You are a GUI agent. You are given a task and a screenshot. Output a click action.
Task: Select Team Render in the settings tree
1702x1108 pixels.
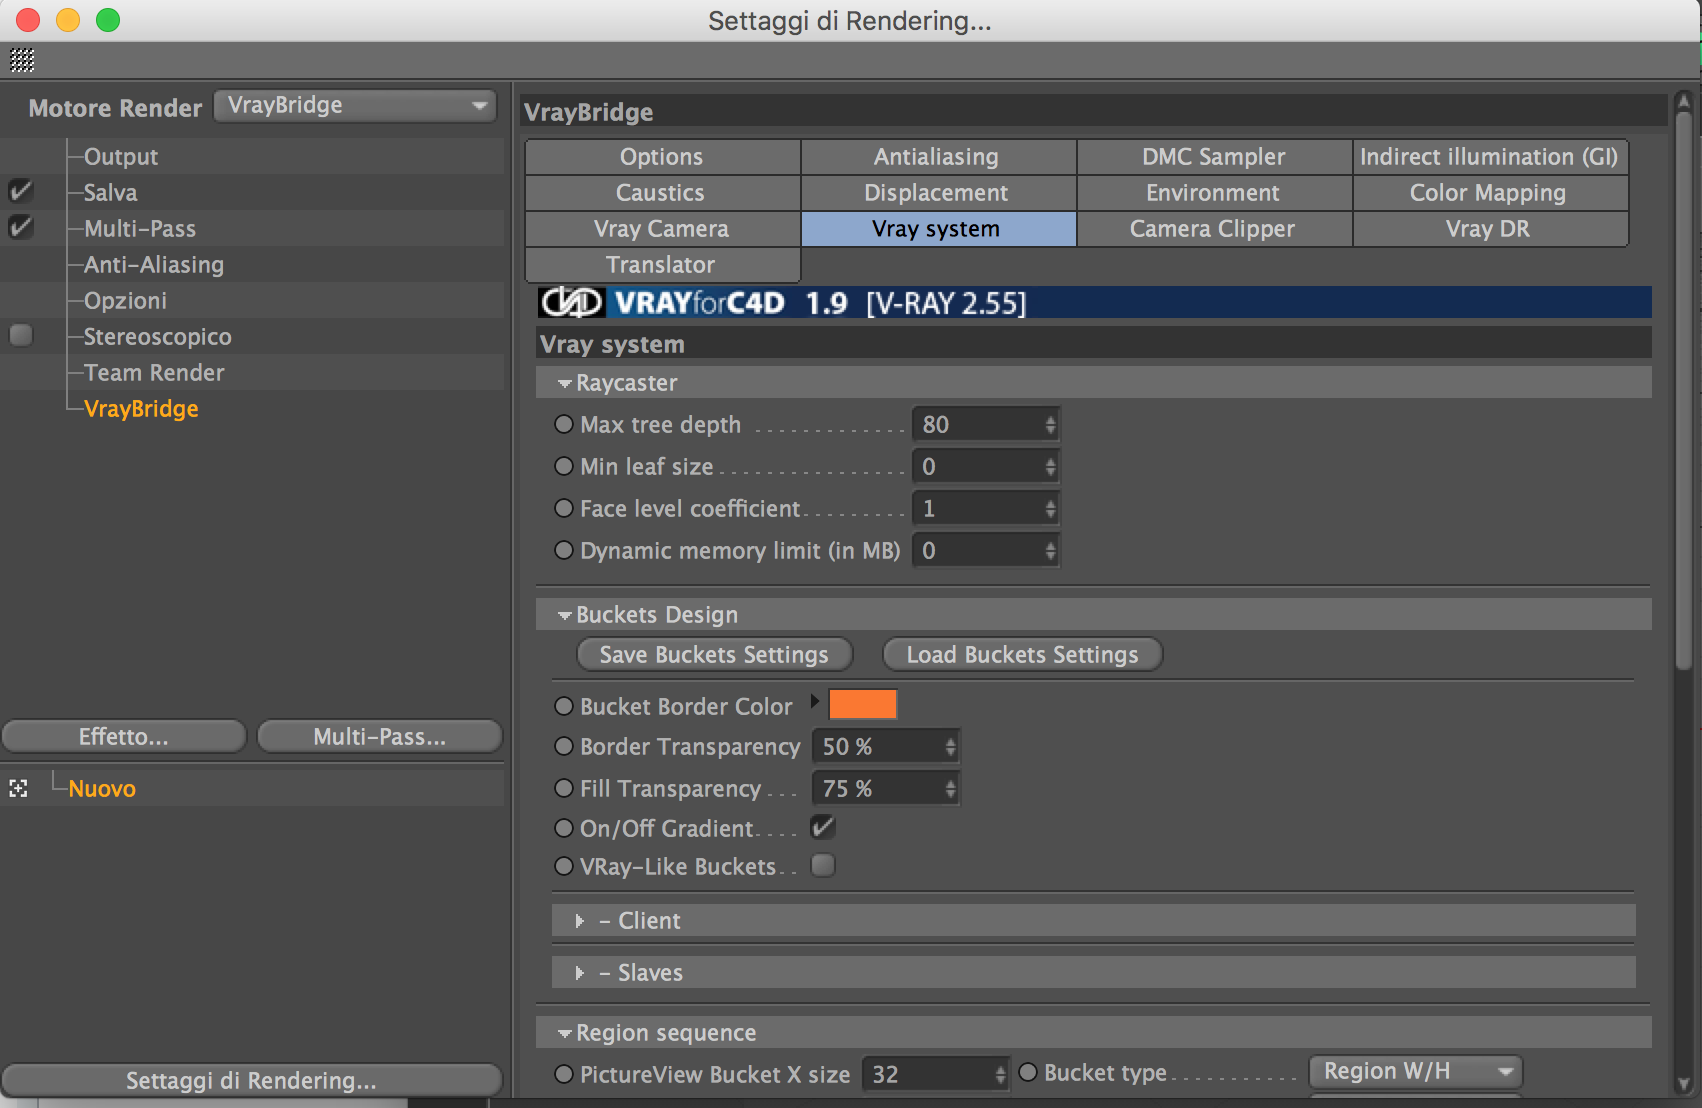click(154, 373)
